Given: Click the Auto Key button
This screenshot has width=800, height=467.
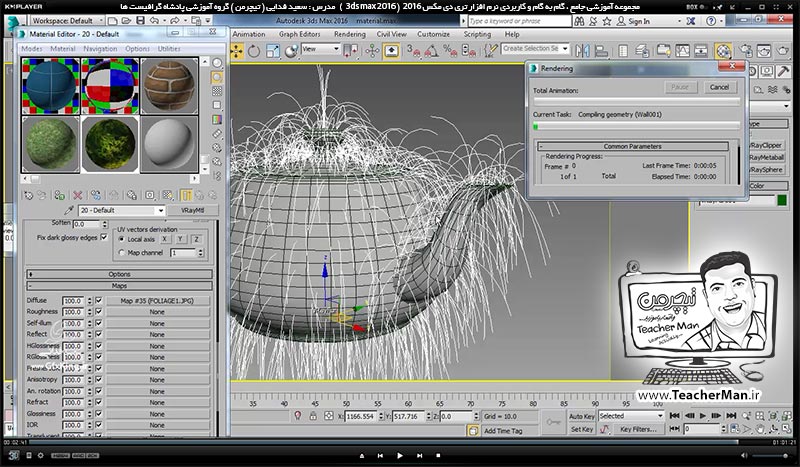Looking at the screenshot, I should pyautogui.click(x=582, y=416).
